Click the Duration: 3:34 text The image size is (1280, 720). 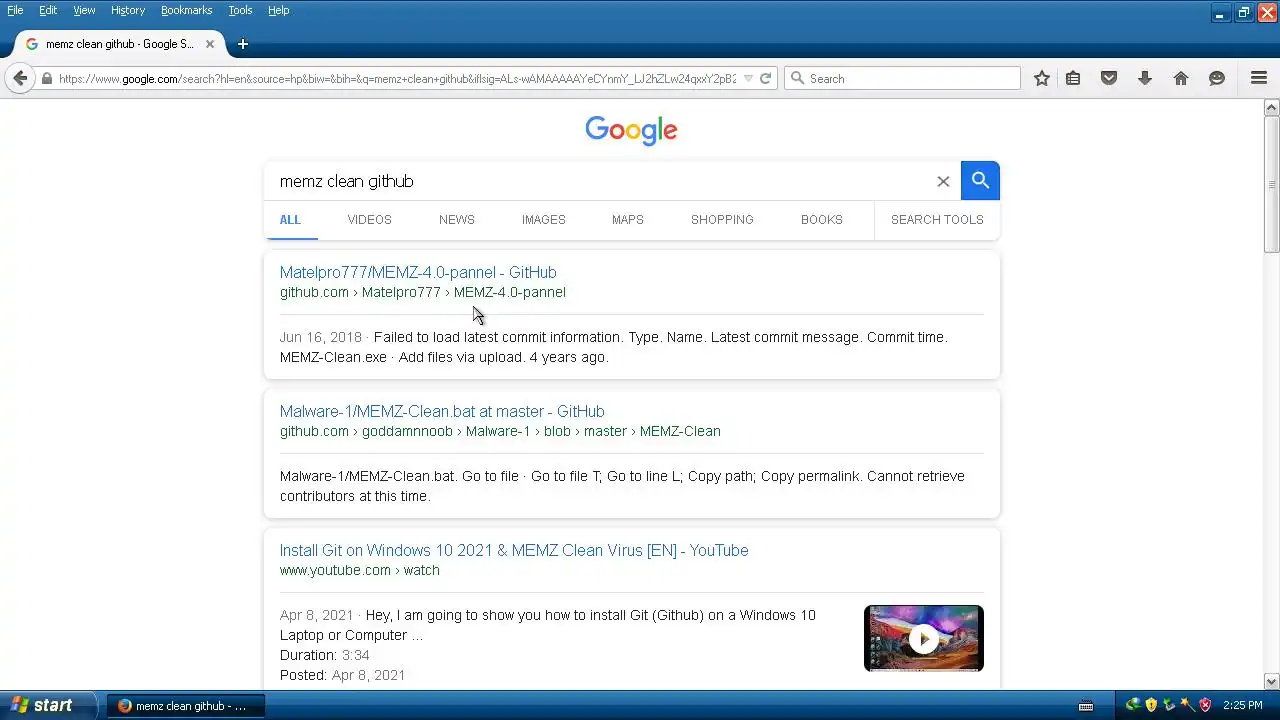click(x=325, y=655)
